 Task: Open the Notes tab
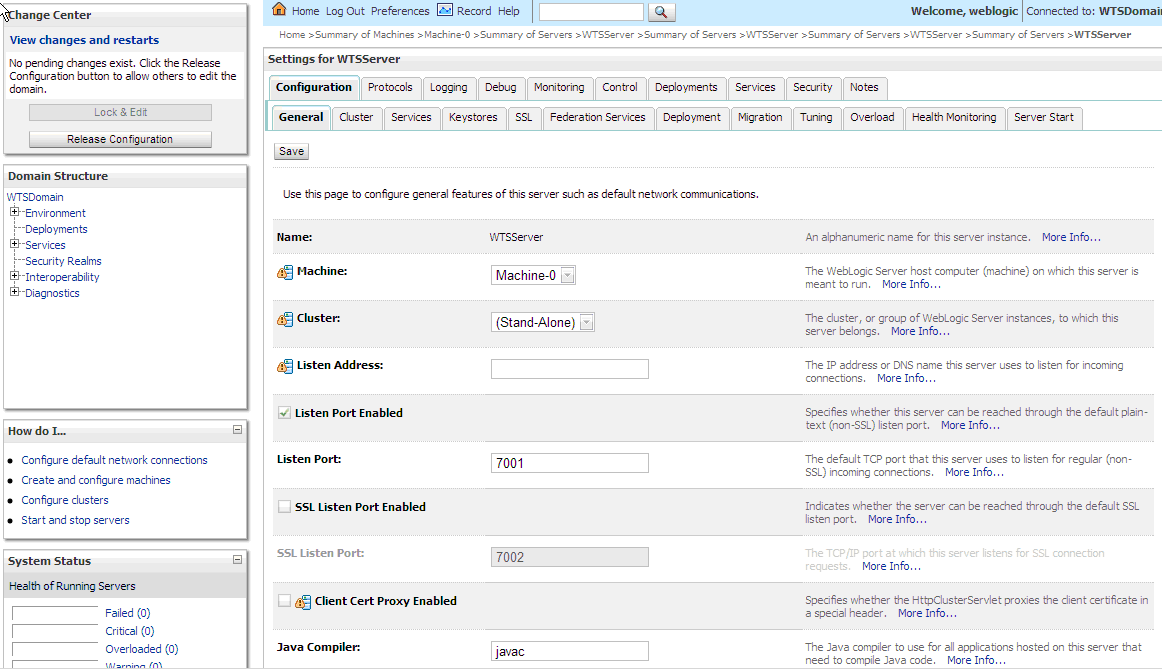[864, 87]
